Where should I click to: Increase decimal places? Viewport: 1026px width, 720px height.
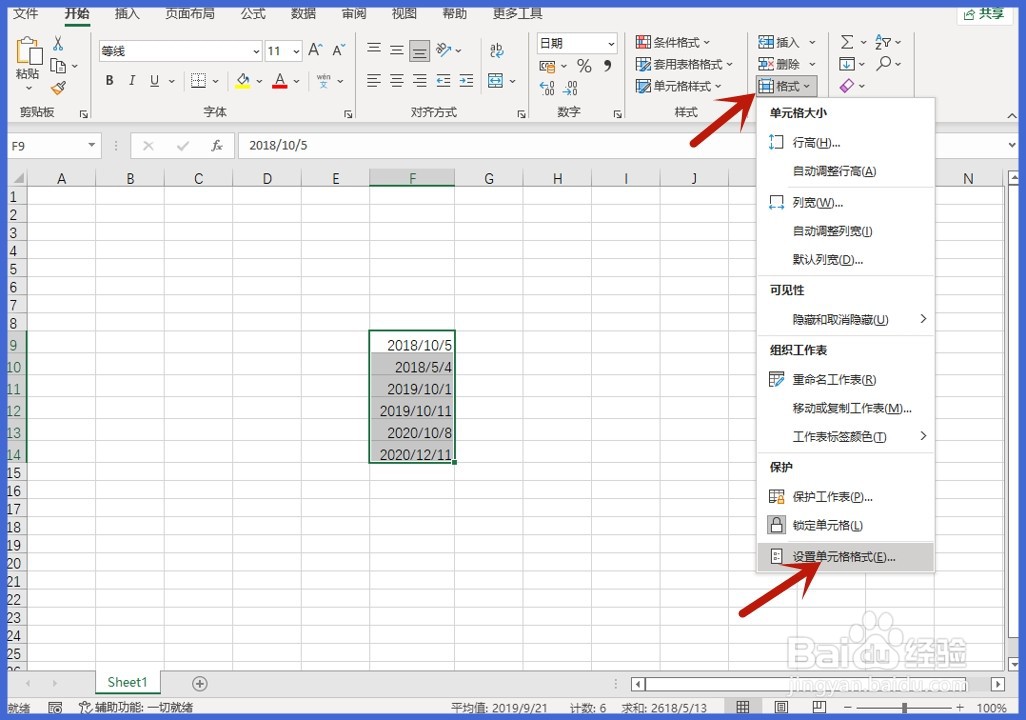[x=546, y=88]
